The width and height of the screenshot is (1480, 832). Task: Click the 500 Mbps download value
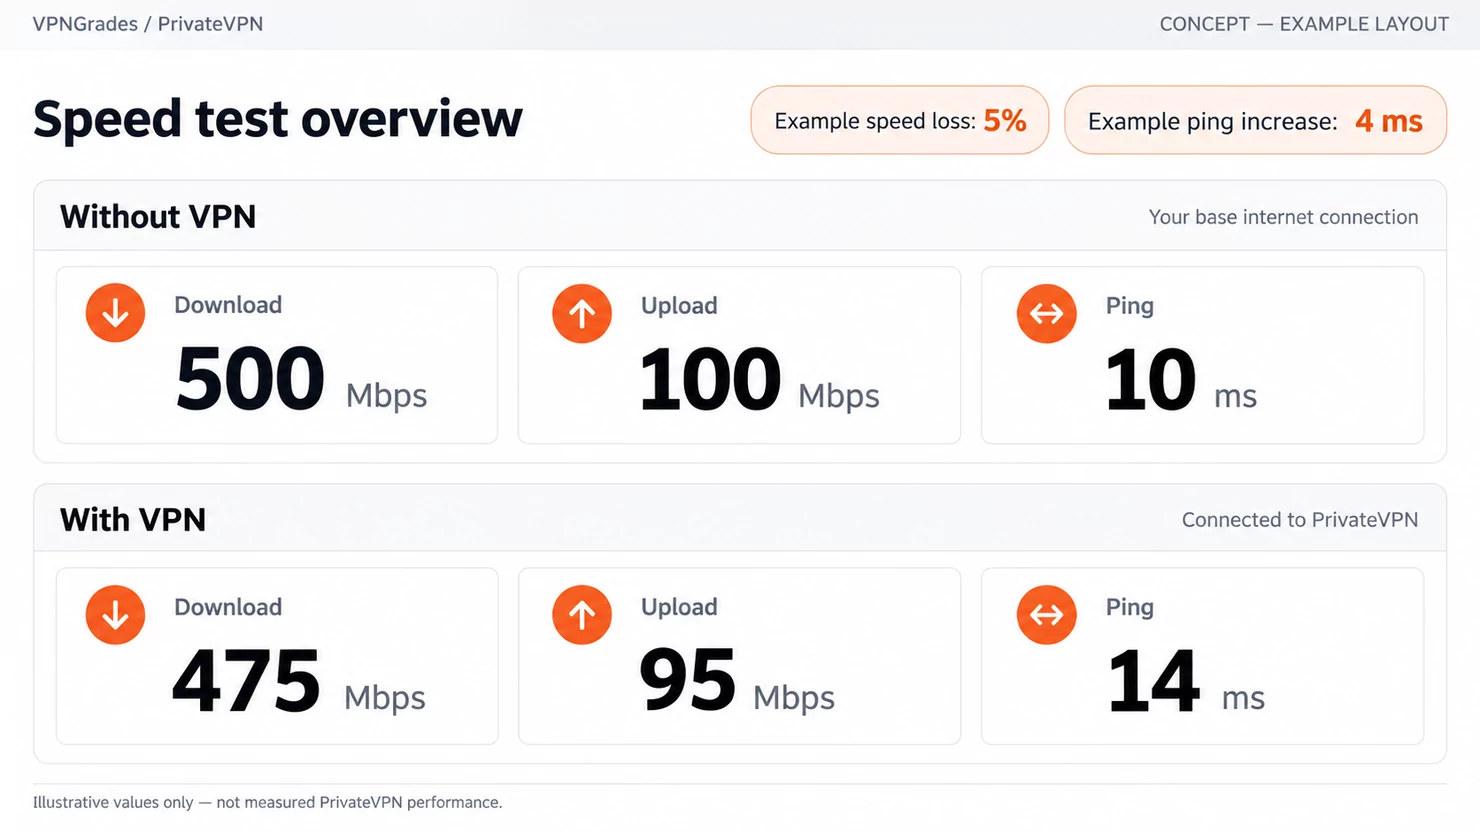pos(302,380)
